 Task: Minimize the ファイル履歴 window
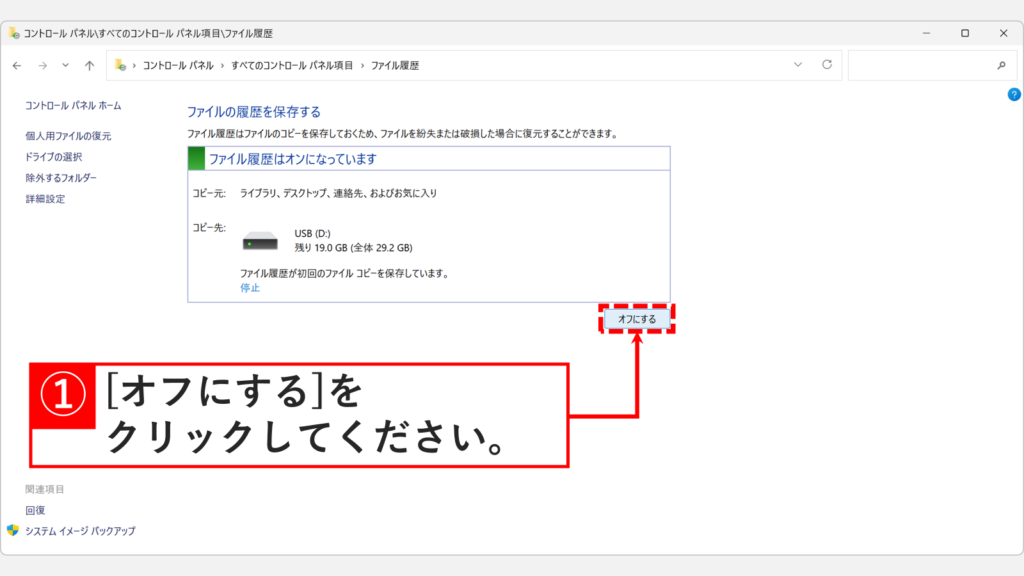click(926, 33)
